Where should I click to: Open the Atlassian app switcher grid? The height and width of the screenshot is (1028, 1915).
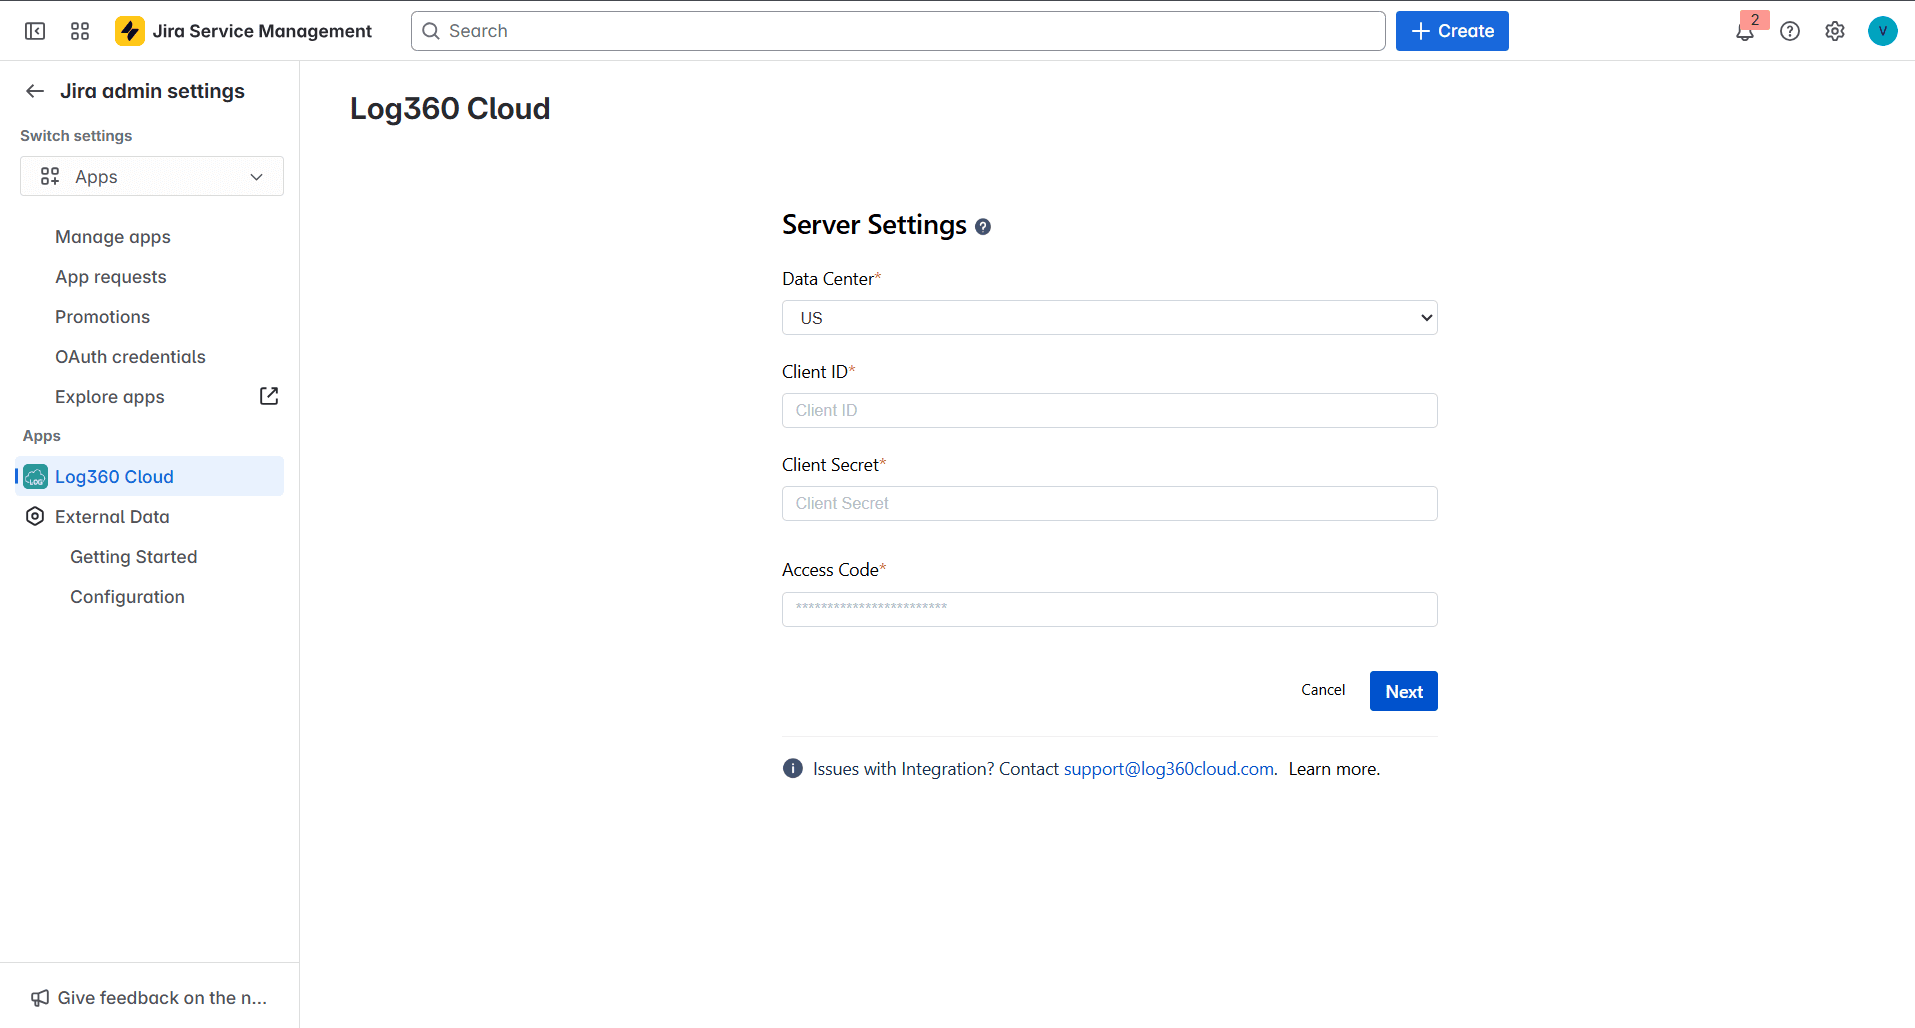click(x=80, y=31)
